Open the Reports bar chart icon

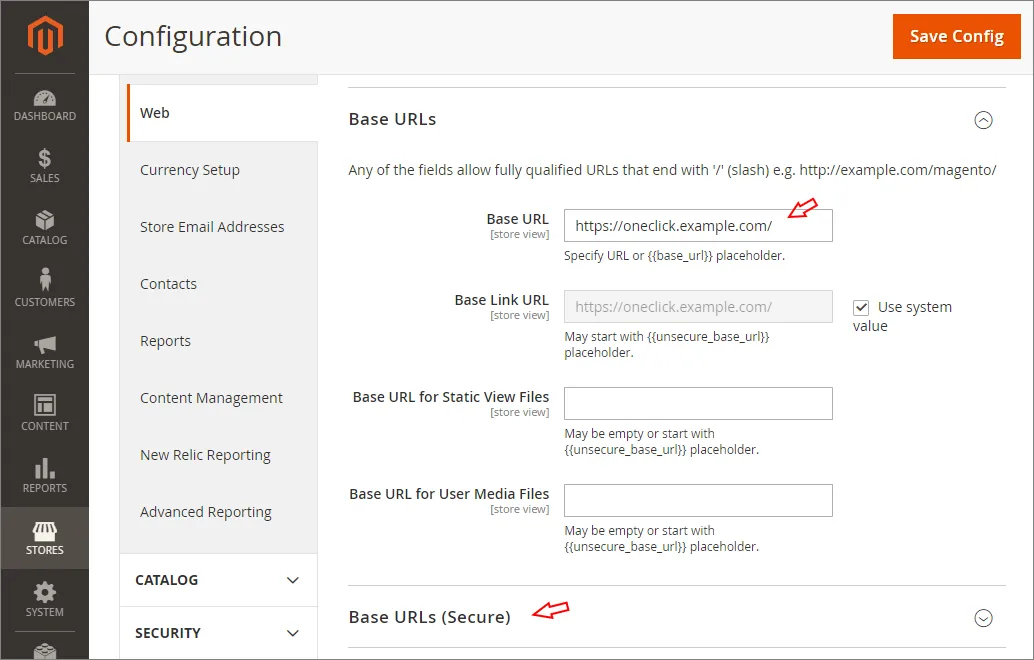(x=45, y=468)
